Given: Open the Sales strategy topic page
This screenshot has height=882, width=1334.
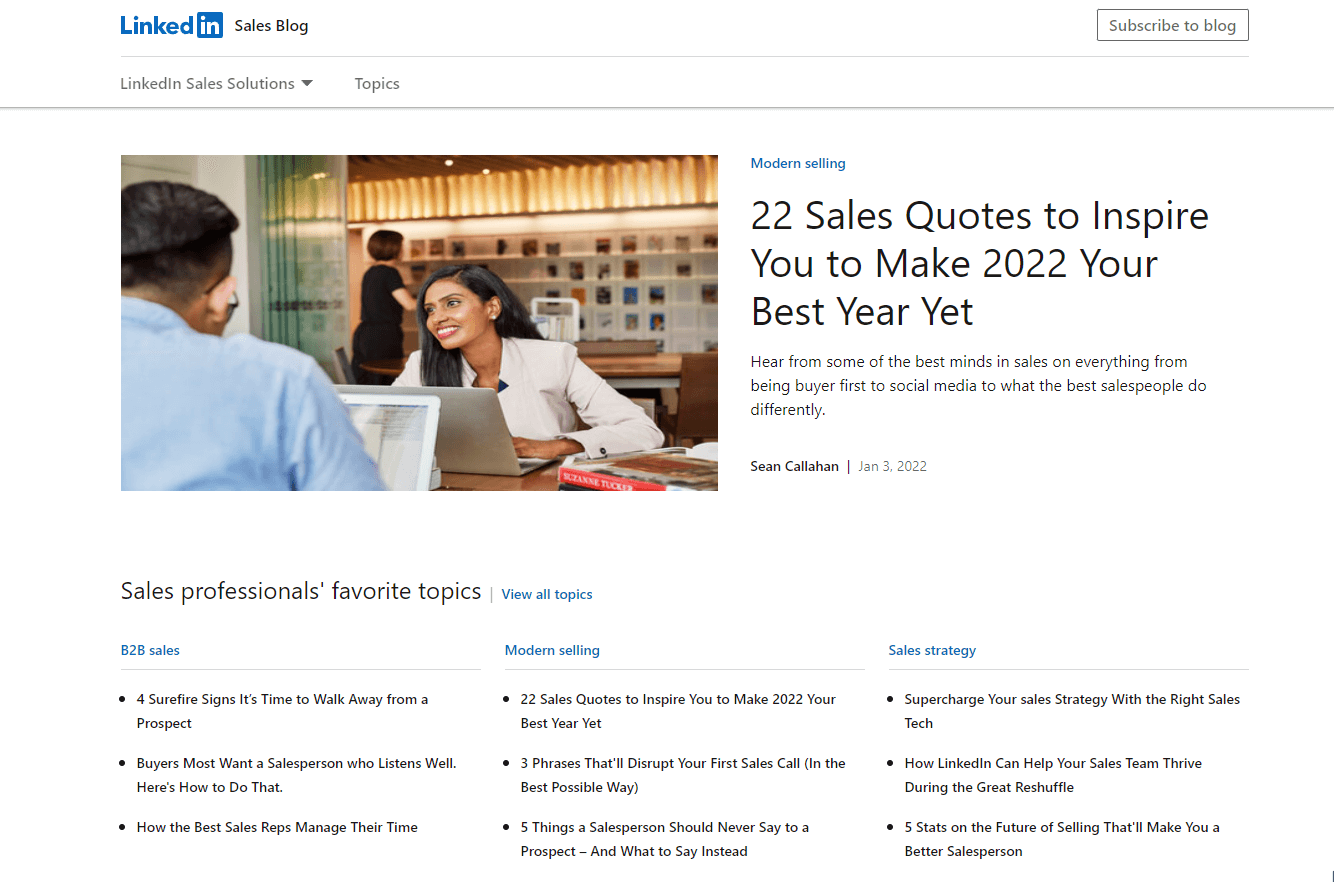Looking at the screenshot, I should pyautogui.click(x=932, y=650).
